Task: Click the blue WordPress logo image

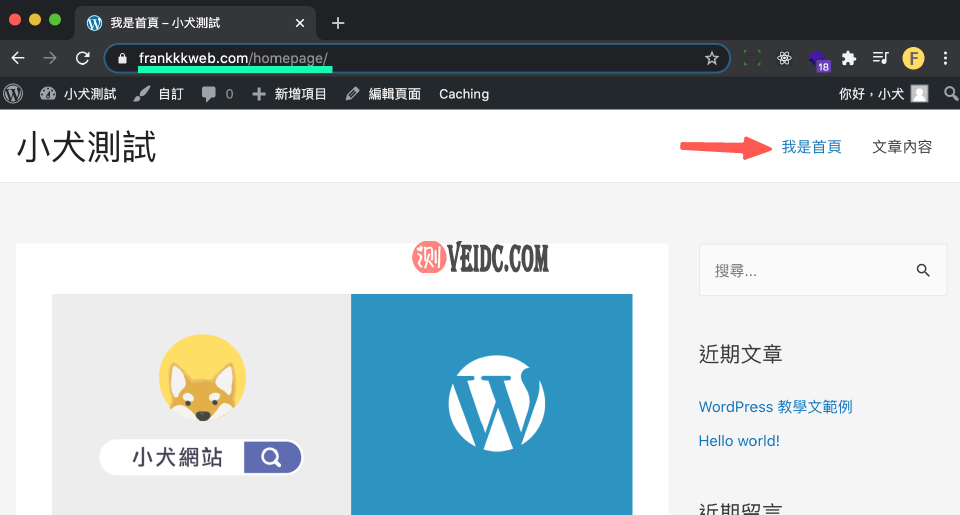Action: click(x=492, y=404)
